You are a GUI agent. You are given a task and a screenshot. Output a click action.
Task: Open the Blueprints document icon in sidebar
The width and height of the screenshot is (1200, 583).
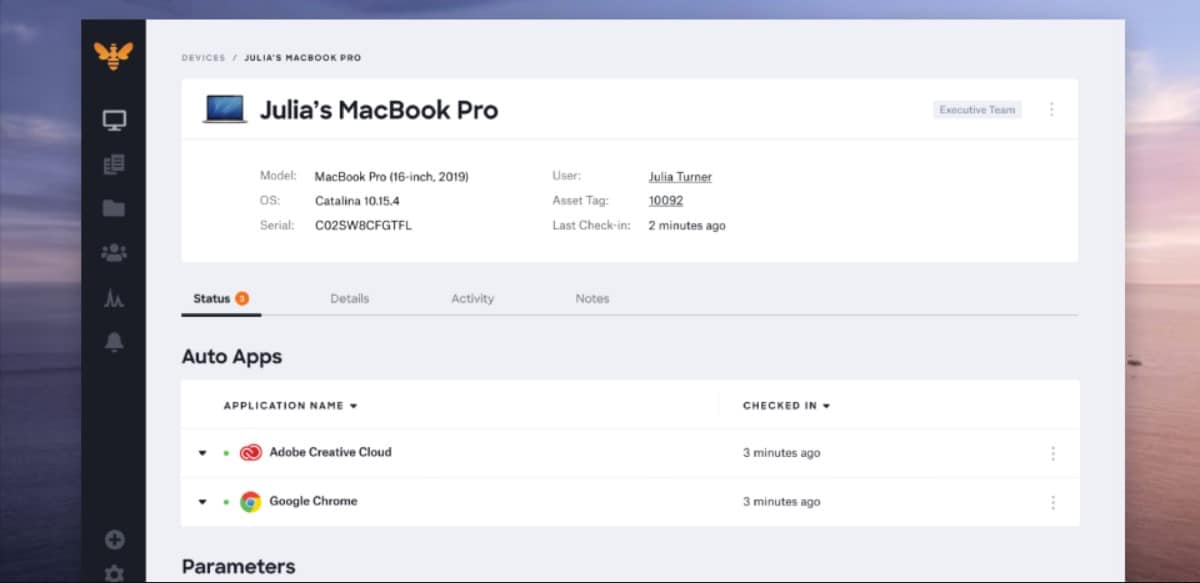pos(114,165)
